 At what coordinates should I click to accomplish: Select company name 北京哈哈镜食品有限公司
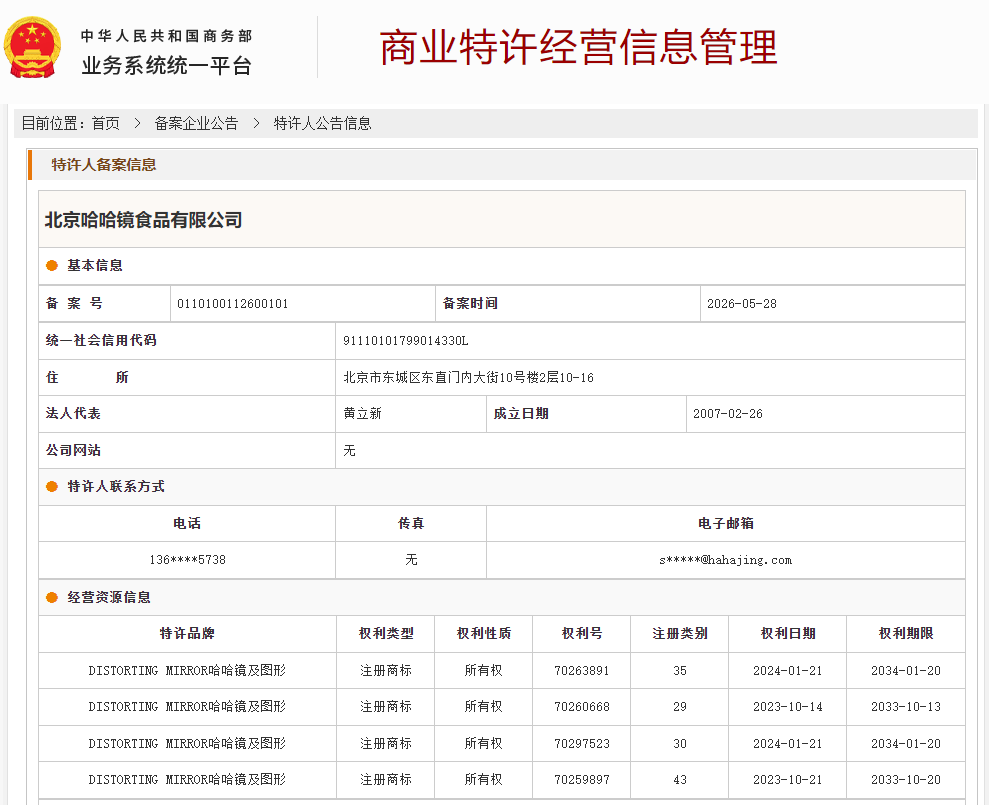144,220
